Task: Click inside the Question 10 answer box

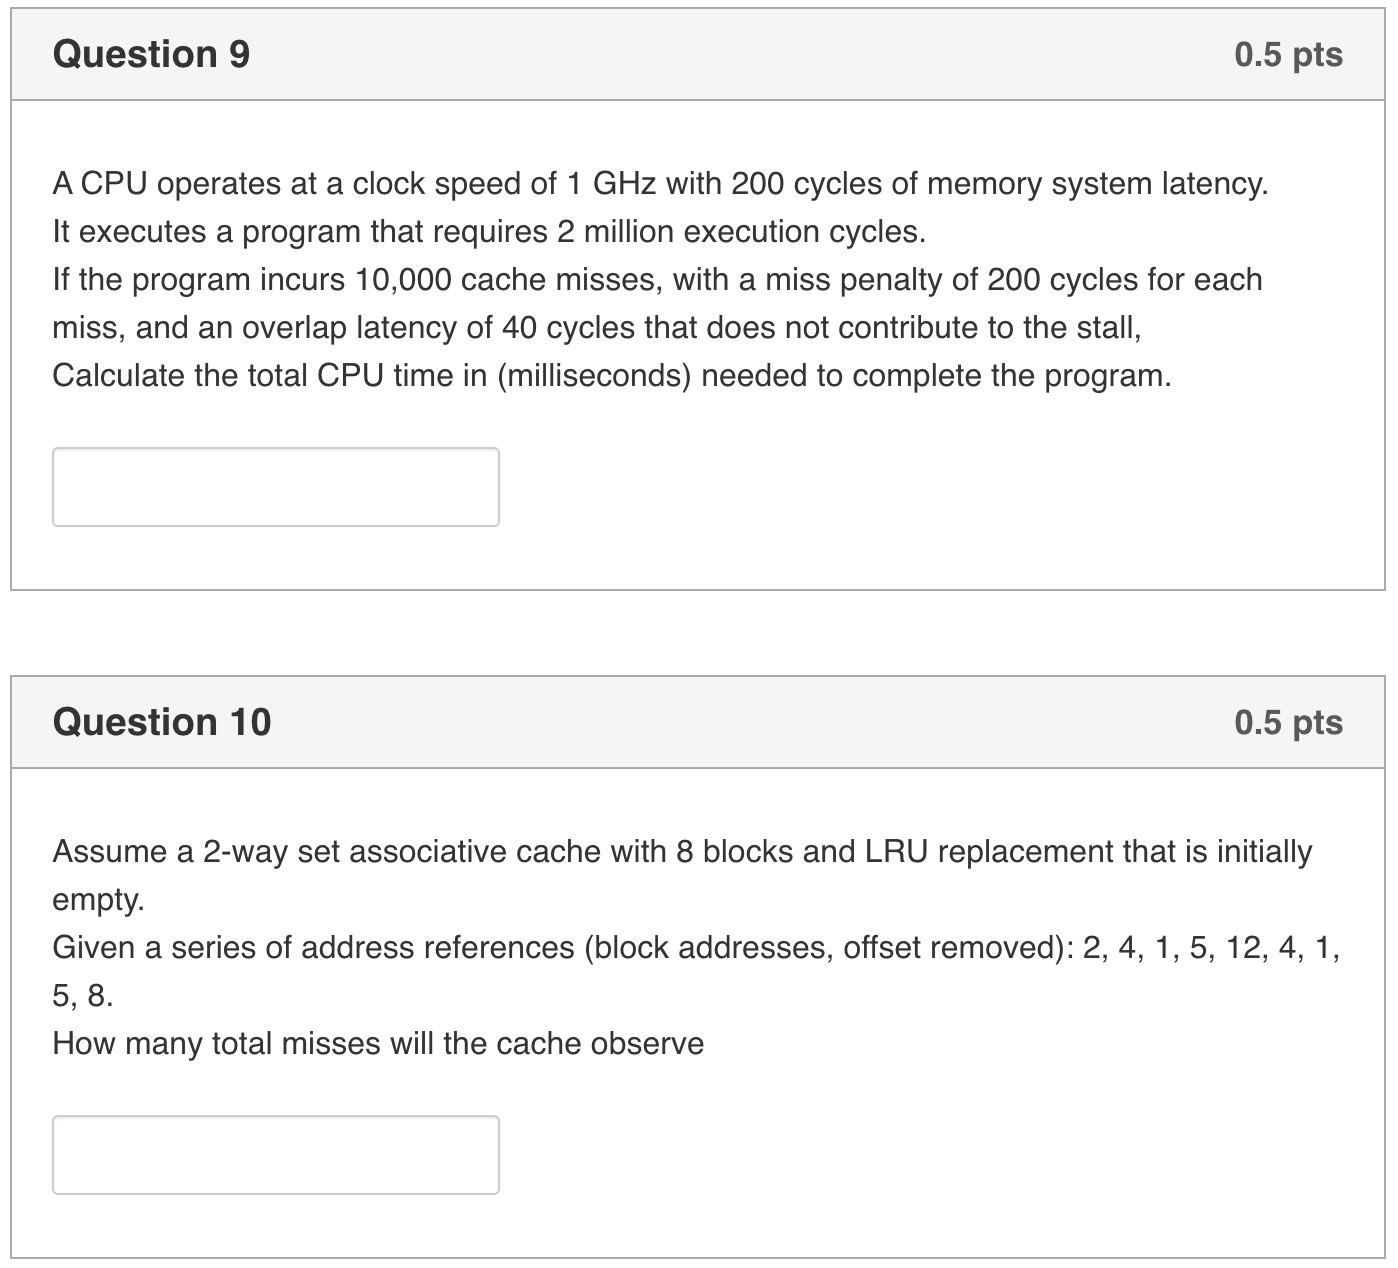Action: point(274,1154)
